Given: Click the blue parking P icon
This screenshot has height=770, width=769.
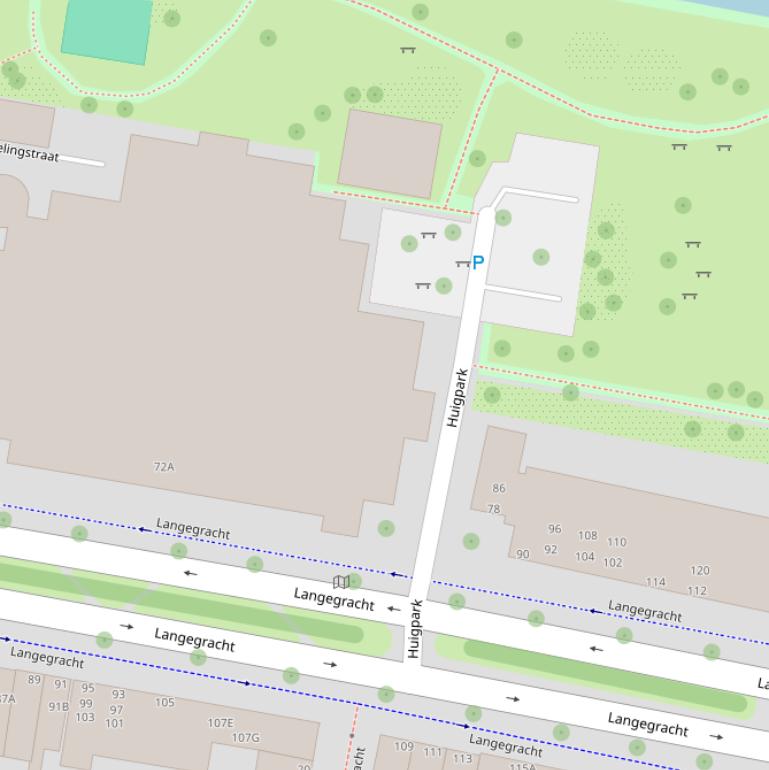Looking at the screenshot, I should [x=478, y=262].
